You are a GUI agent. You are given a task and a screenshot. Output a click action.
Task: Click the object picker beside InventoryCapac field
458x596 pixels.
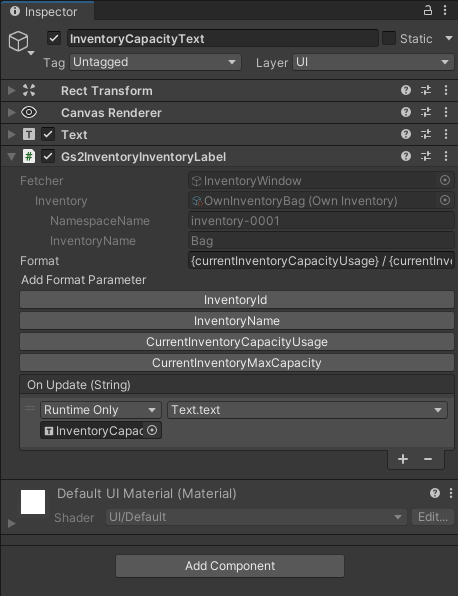152,430
